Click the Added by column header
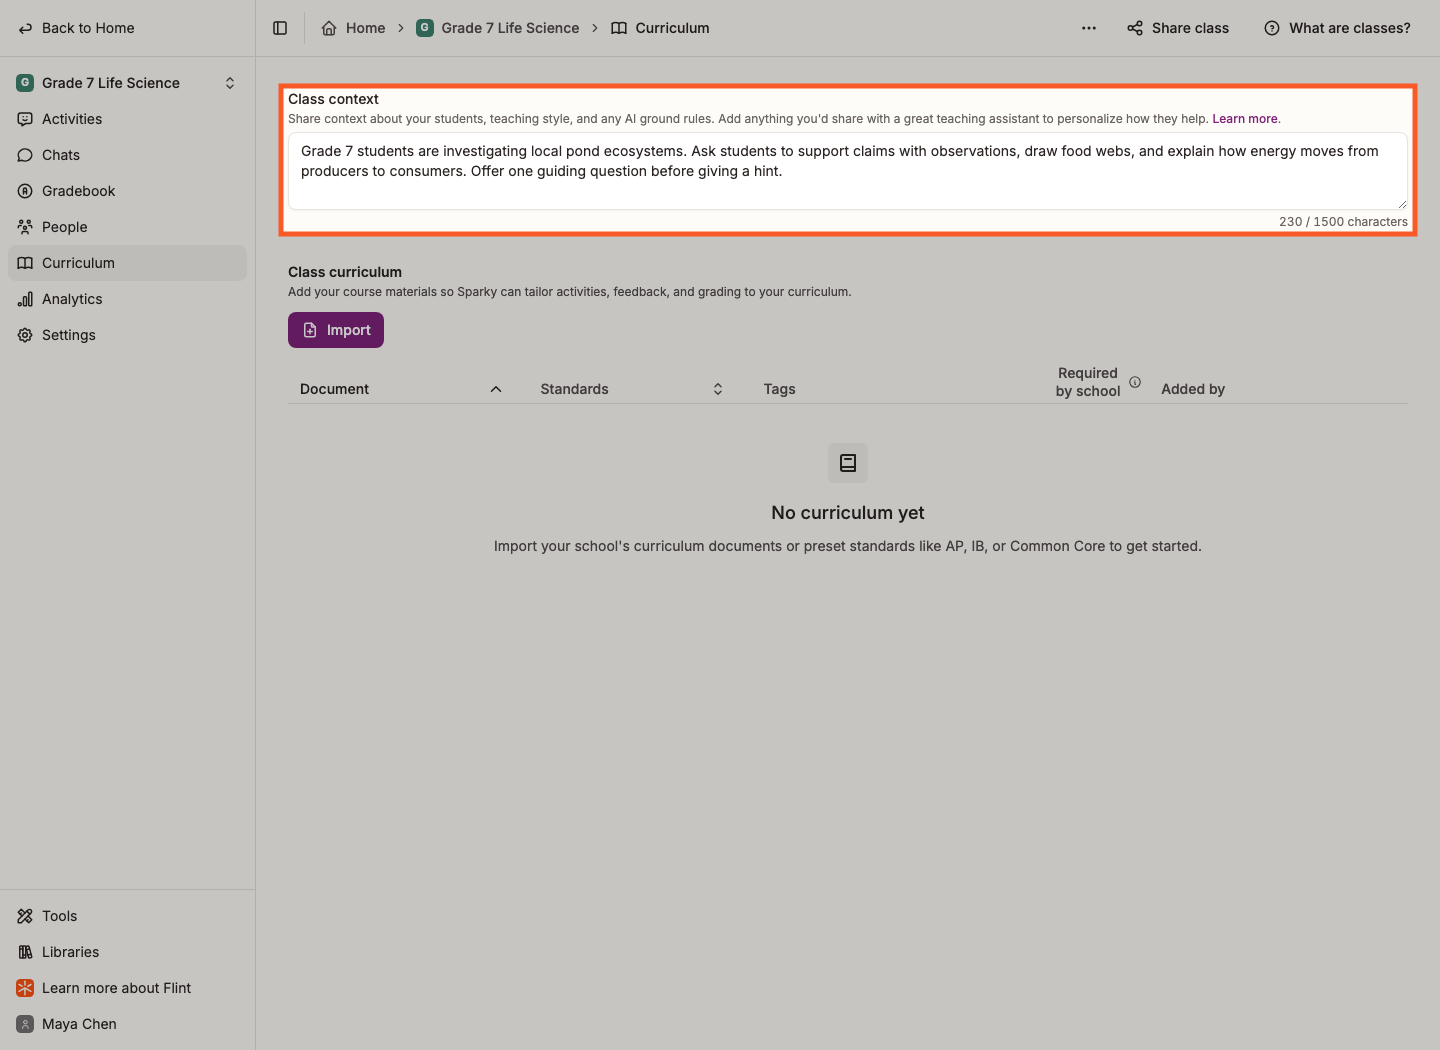 [1193, 389]
